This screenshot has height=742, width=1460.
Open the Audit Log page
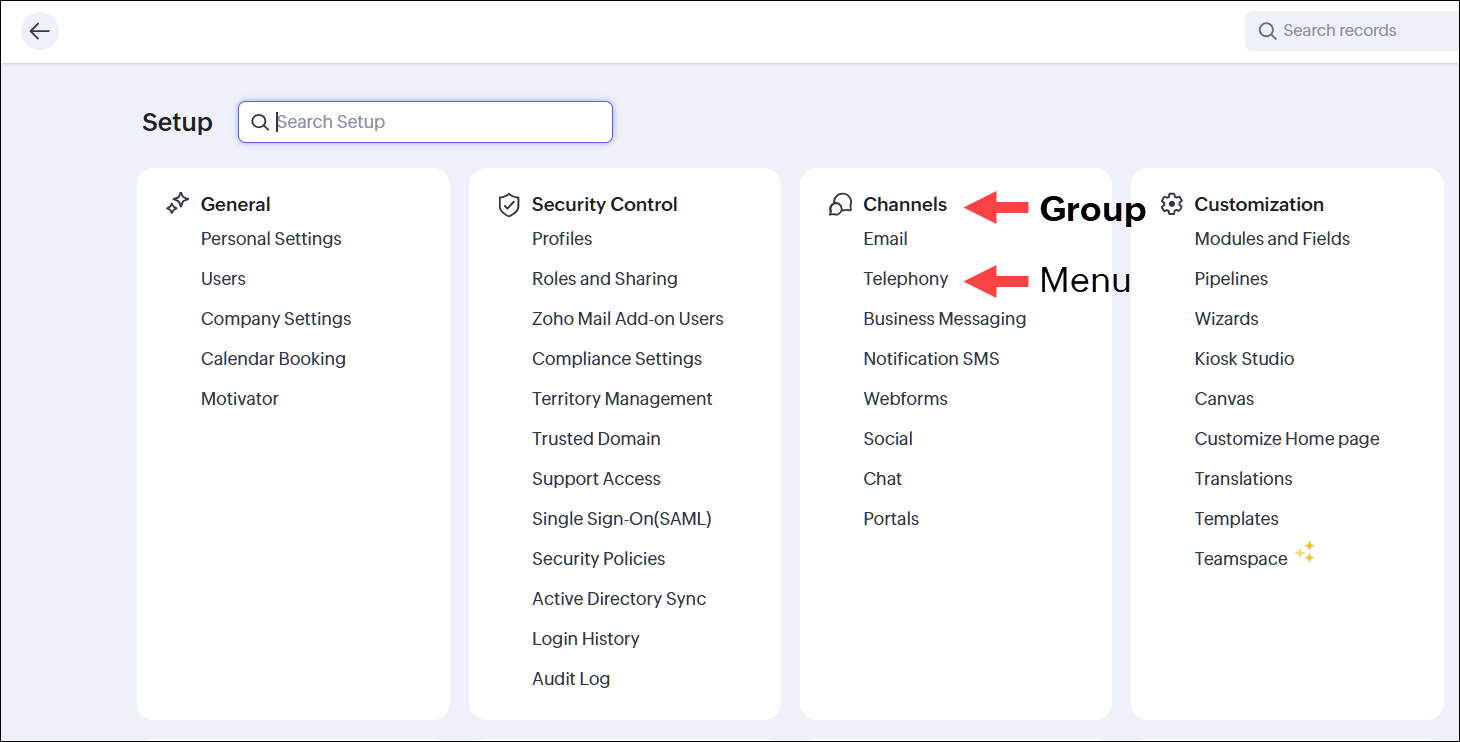point(570,679)
